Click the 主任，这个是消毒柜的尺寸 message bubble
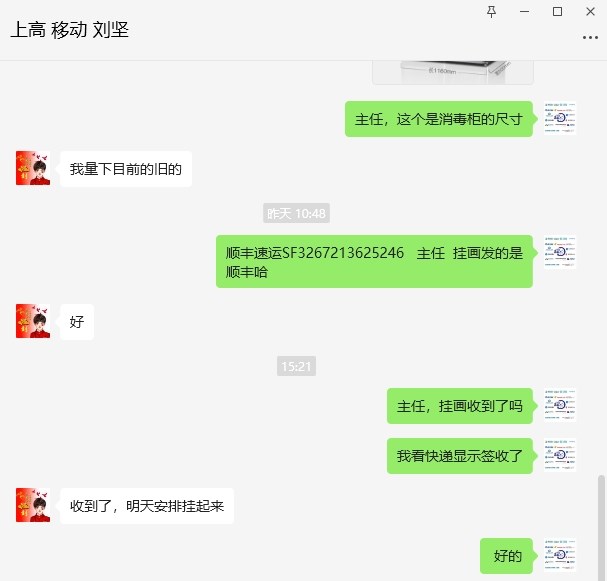This screenshot has width=607, height=581. point(439,119)
